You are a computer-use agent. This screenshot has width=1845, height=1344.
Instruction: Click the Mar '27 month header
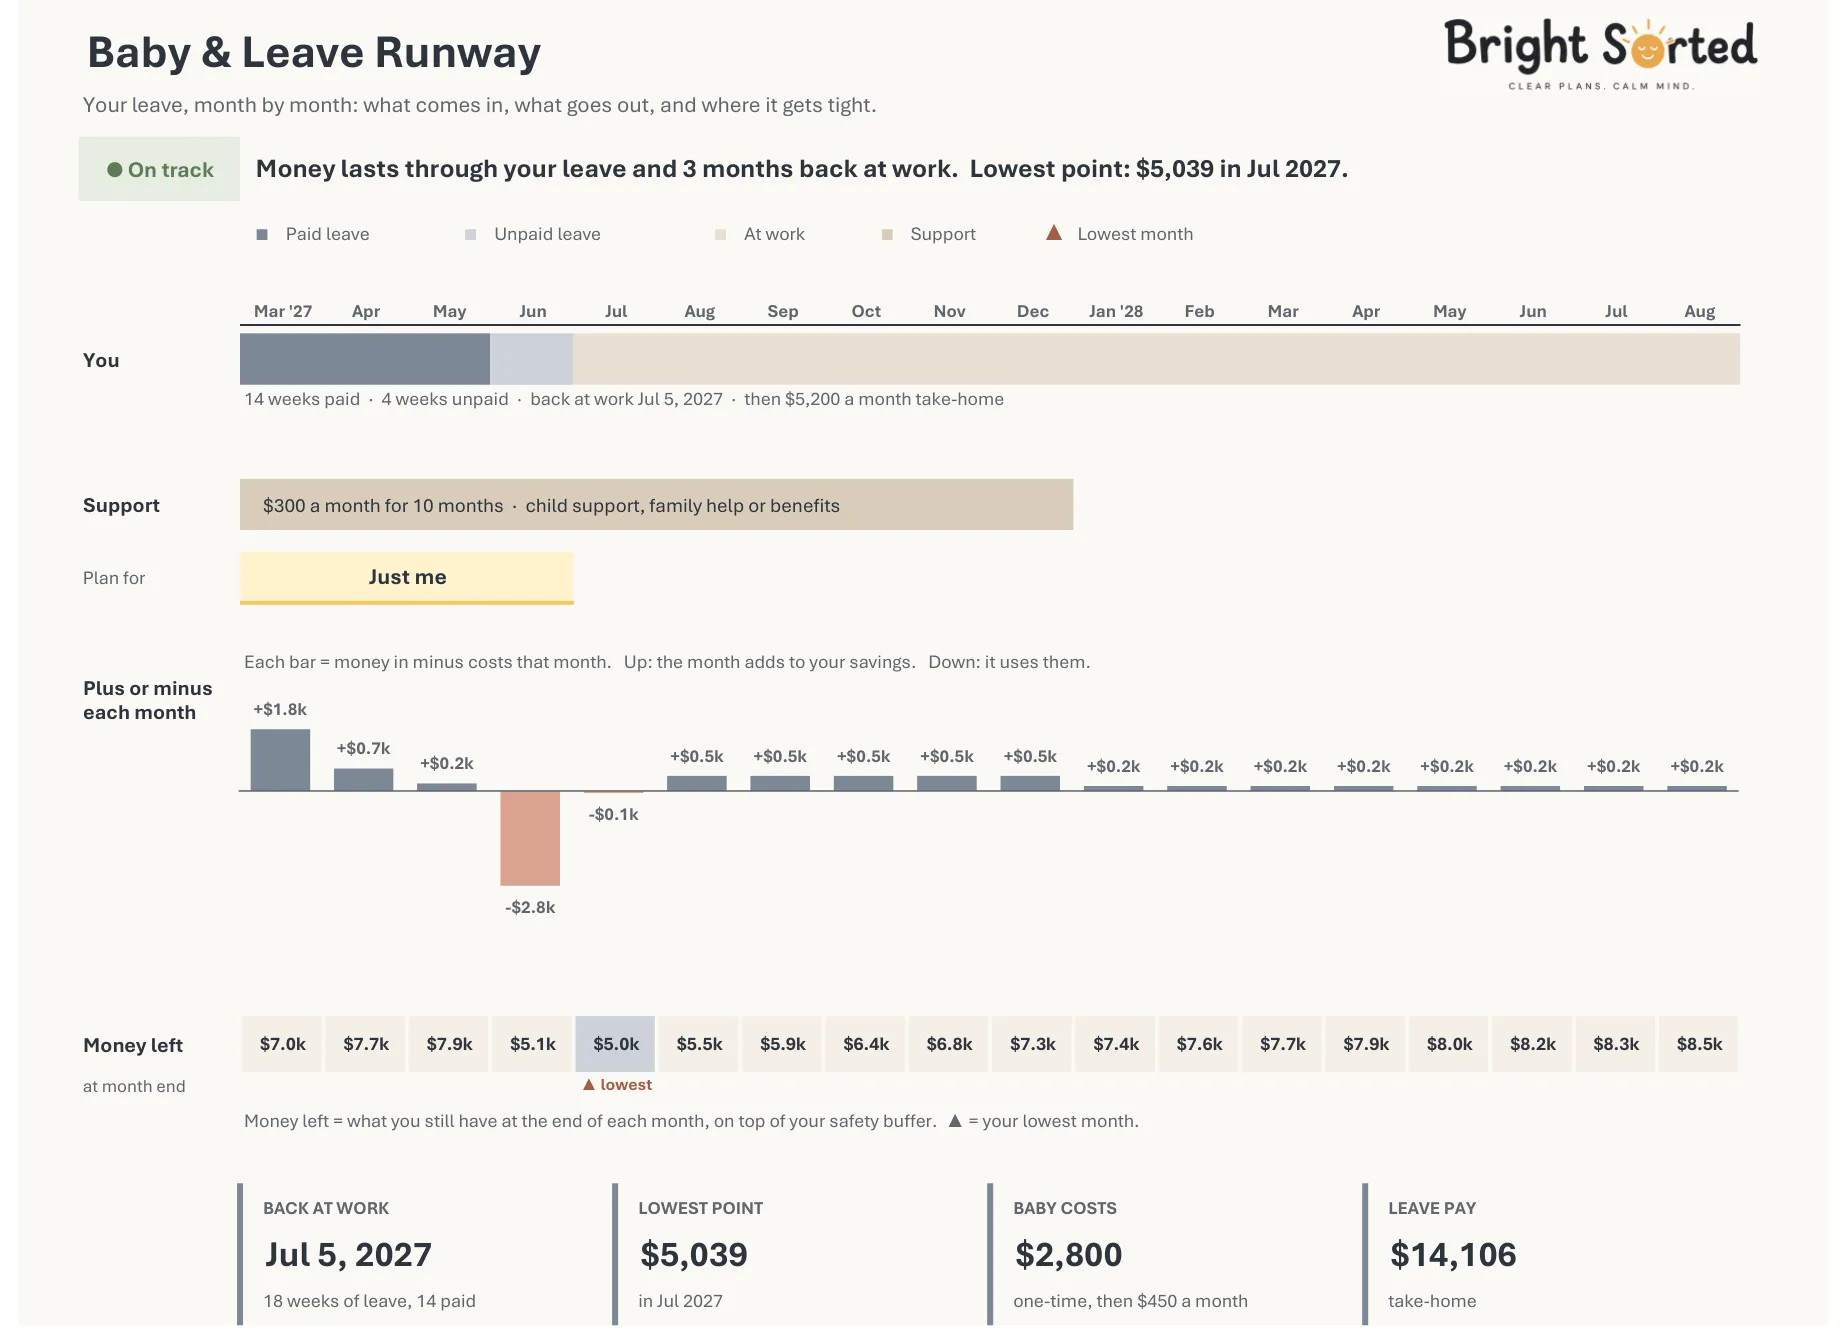point(283,311)
